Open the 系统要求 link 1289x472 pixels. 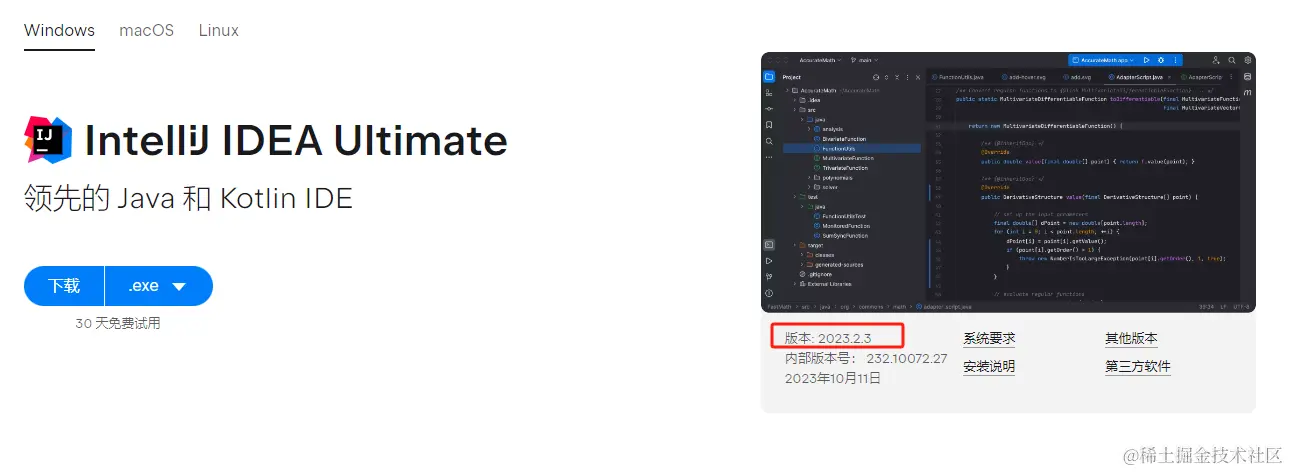click(989, 339)
